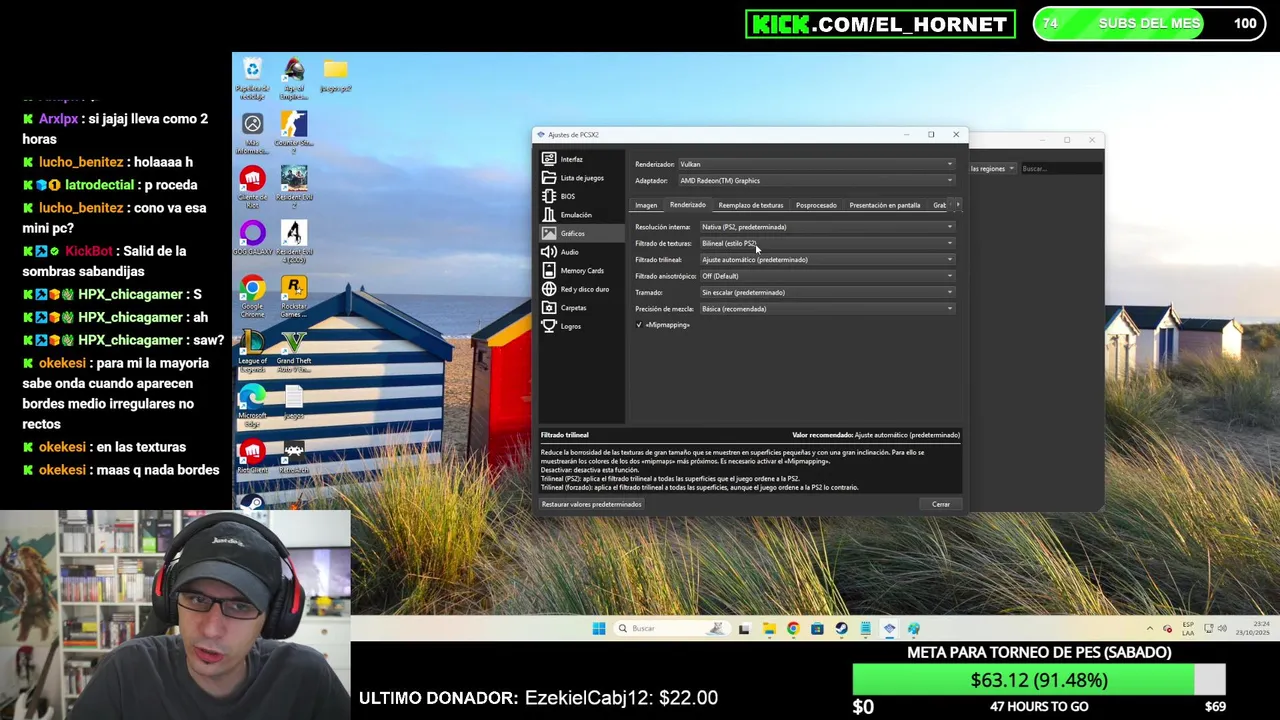The width and height of the screenshot is (1280, 720).
Task: Open File Explorer from the taskbar
Action: click(x=769, y=628)
